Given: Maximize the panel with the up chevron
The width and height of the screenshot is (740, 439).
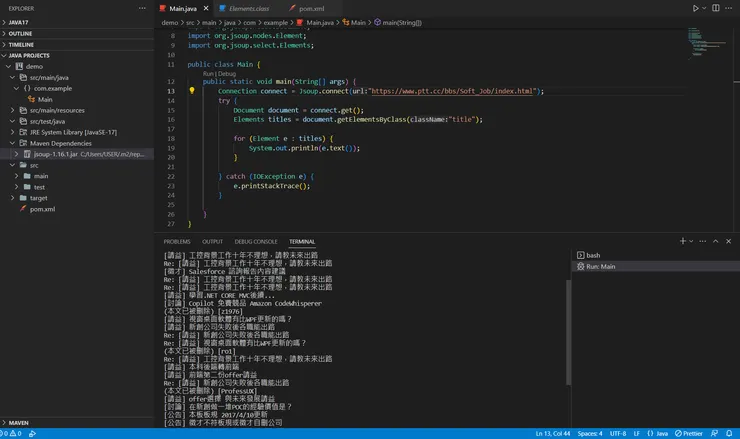Looking at the screenshot, I should (x=718, y=241).
